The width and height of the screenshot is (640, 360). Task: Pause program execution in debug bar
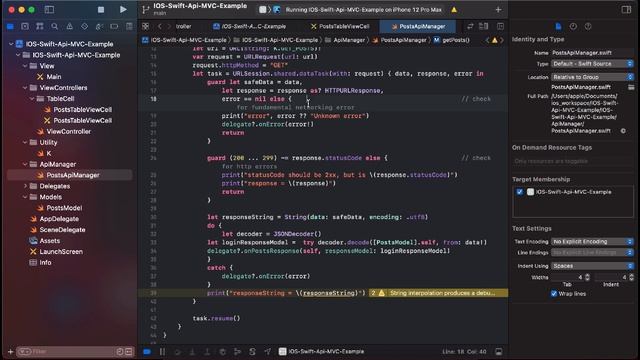(162, 351)
